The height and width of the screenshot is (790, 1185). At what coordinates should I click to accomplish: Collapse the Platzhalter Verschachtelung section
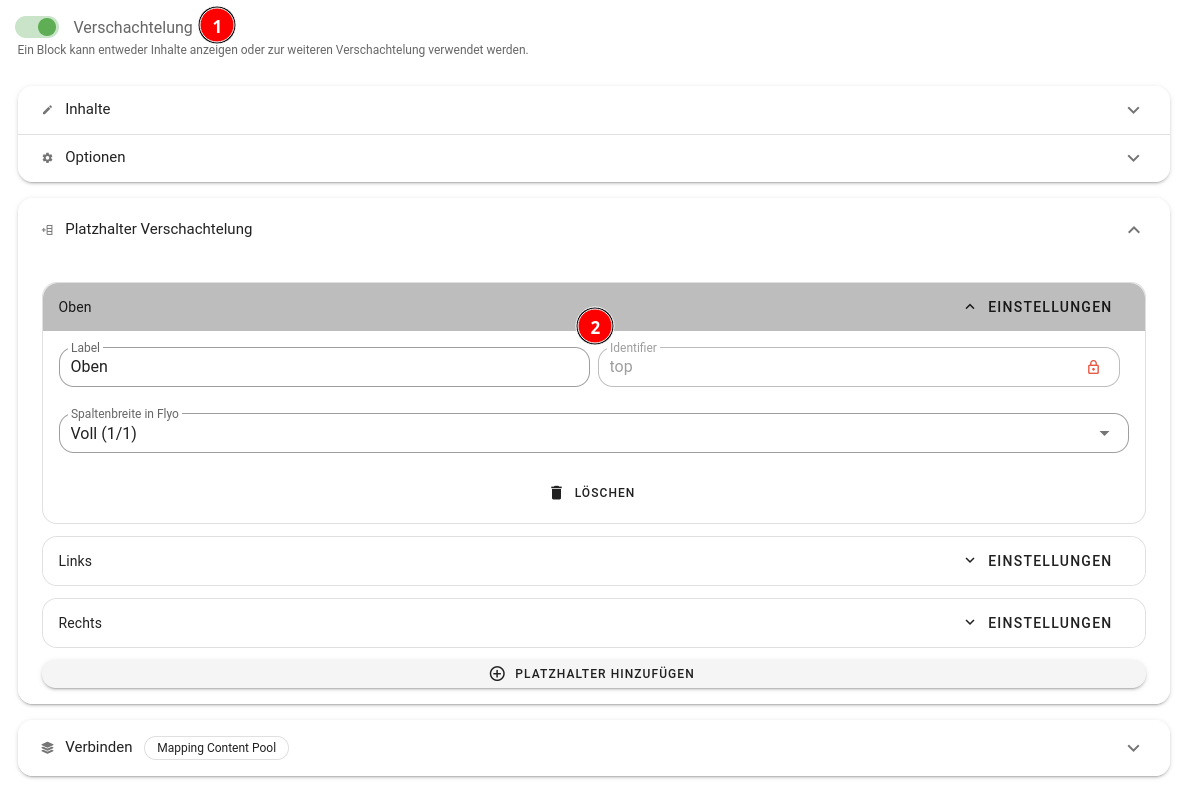pos(1133,230)
